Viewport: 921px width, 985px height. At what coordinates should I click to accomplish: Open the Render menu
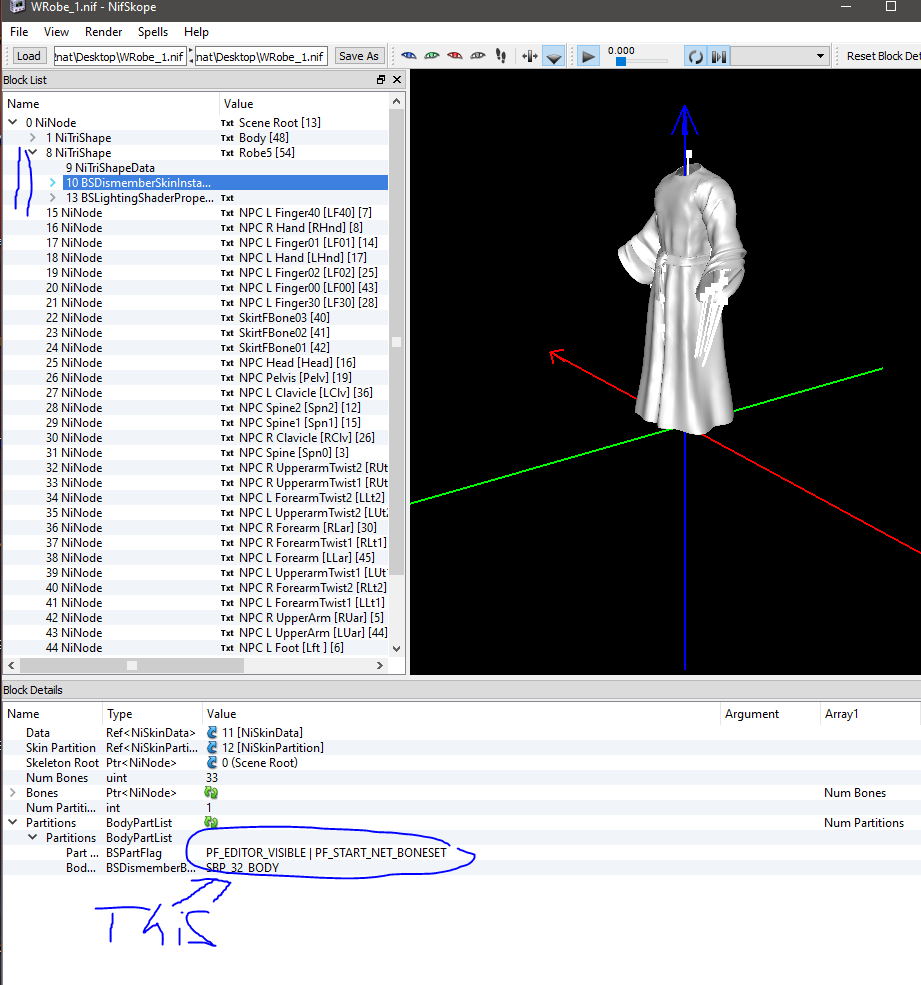[104, 31]
